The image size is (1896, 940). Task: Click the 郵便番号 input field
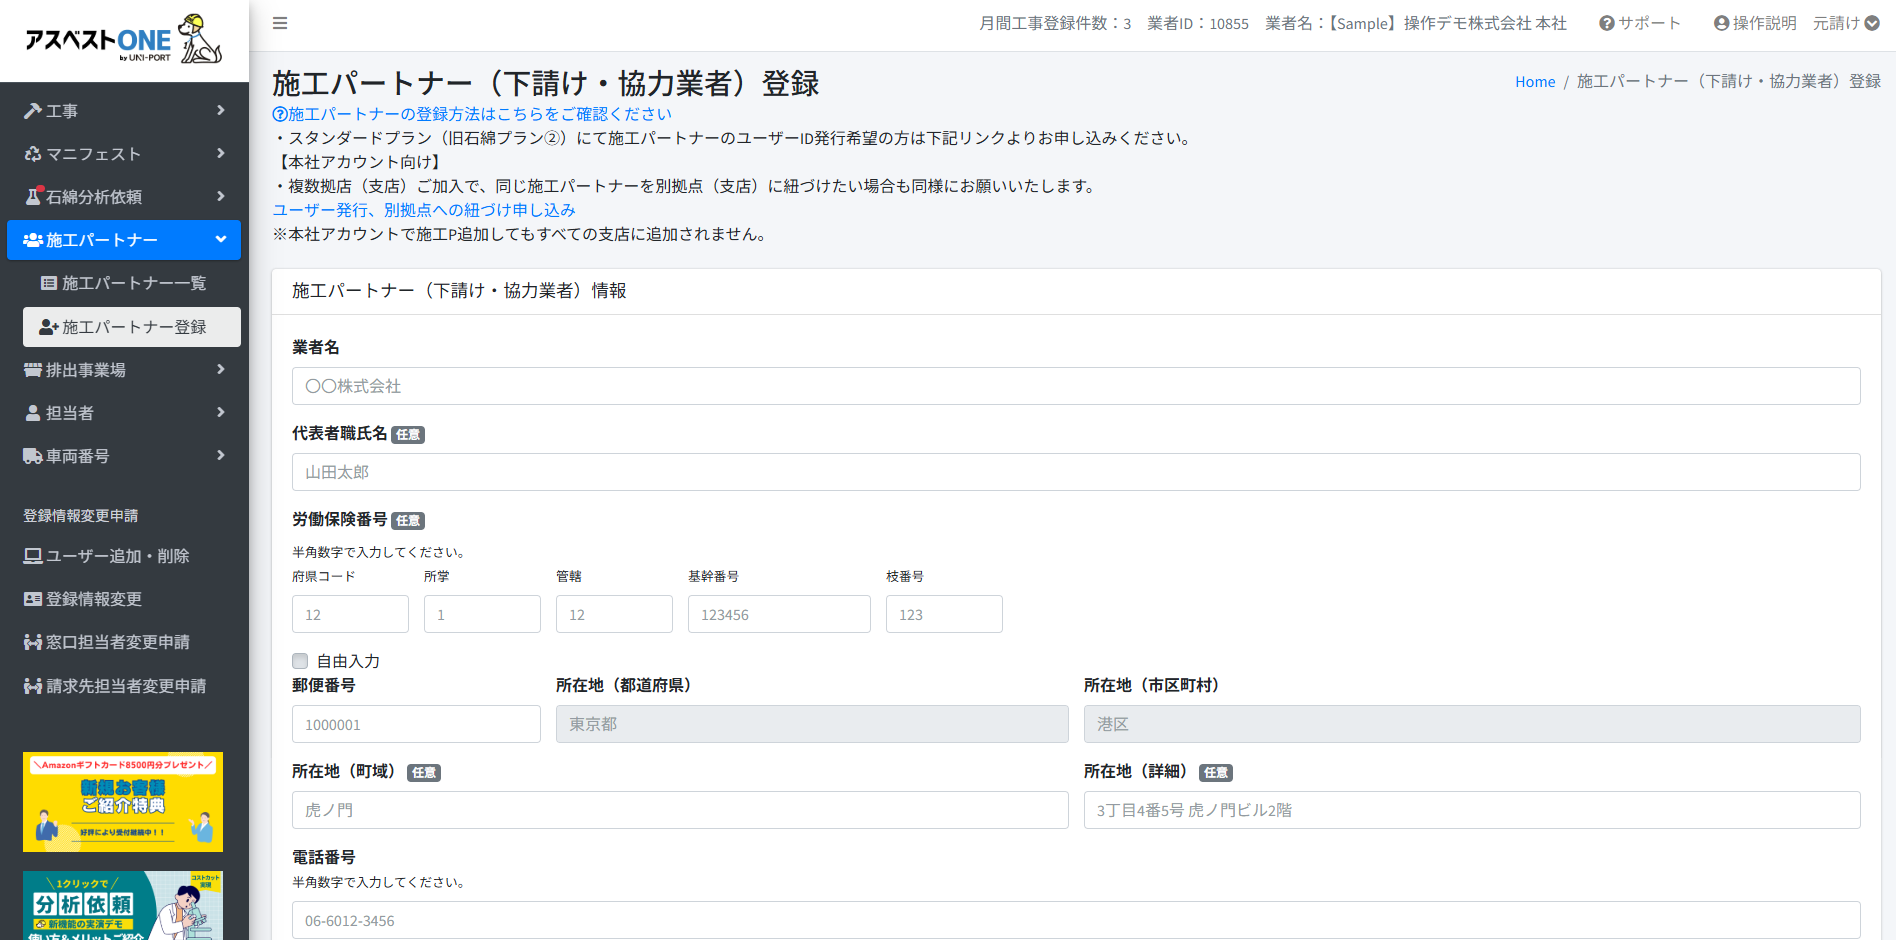tap(416, 724)
